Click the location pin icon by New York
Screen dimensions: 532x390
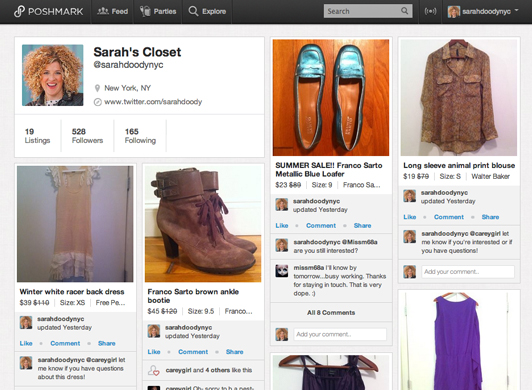(97, 88)
